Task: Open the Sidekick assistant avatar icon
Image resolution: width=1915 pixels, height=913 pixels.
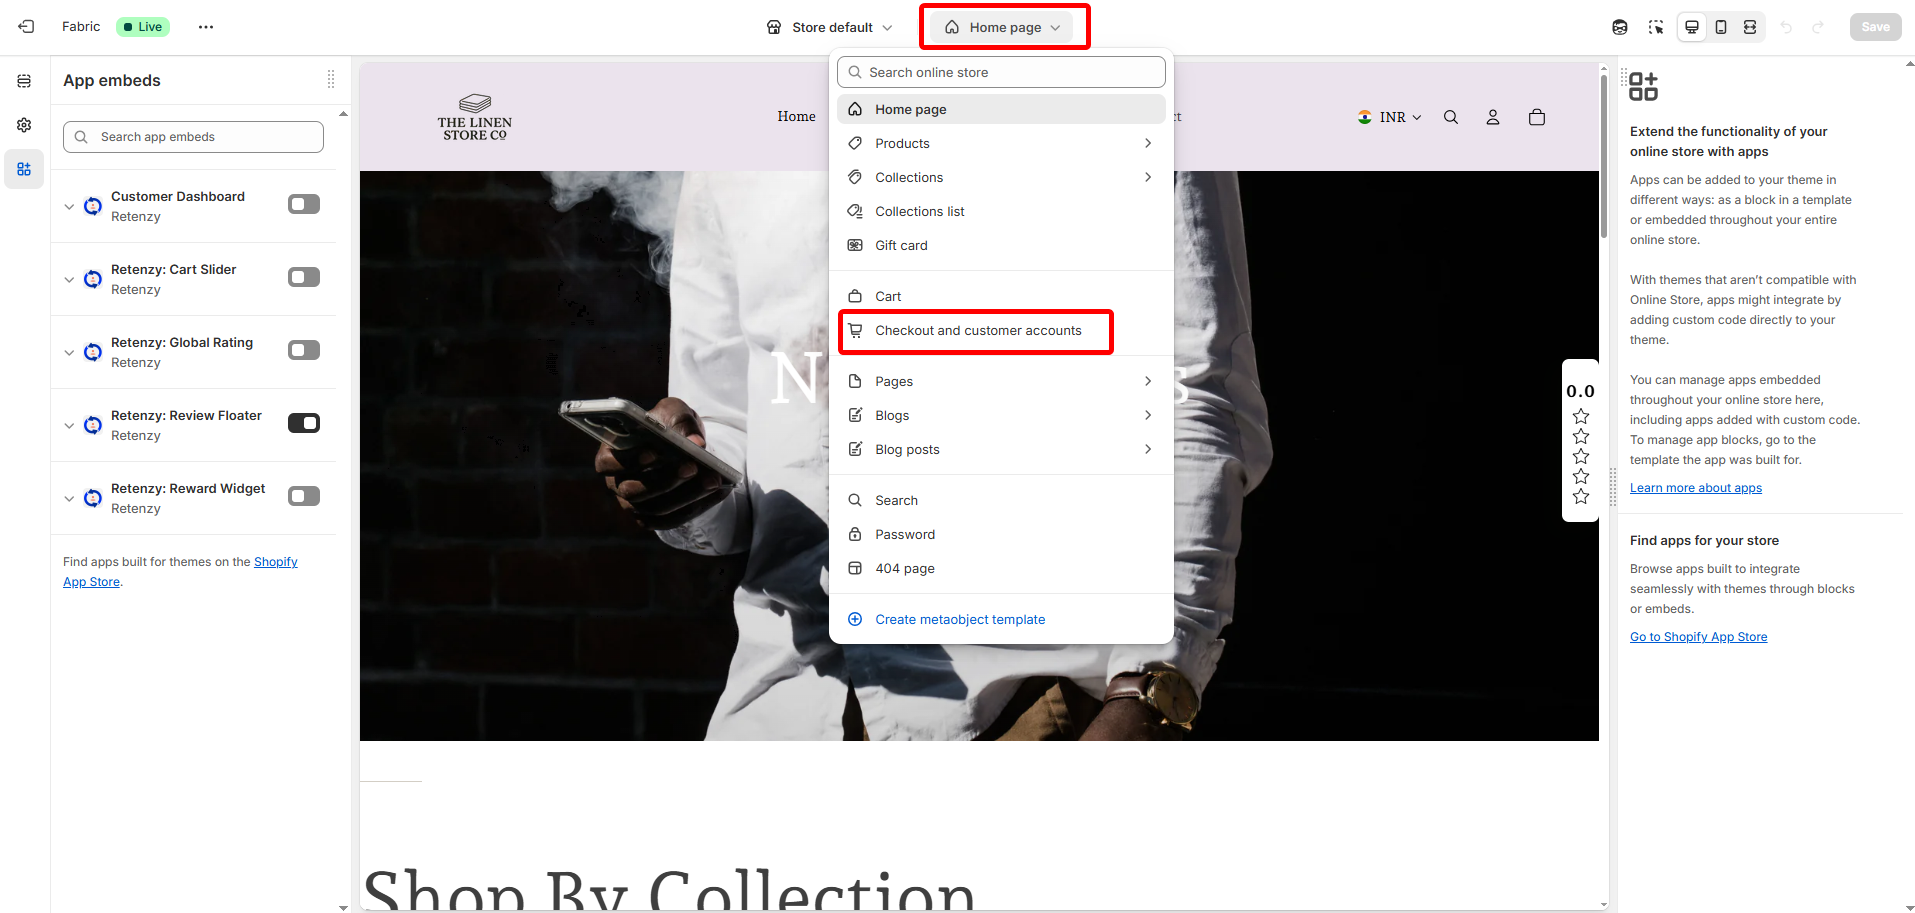Action: (1620, 27)
